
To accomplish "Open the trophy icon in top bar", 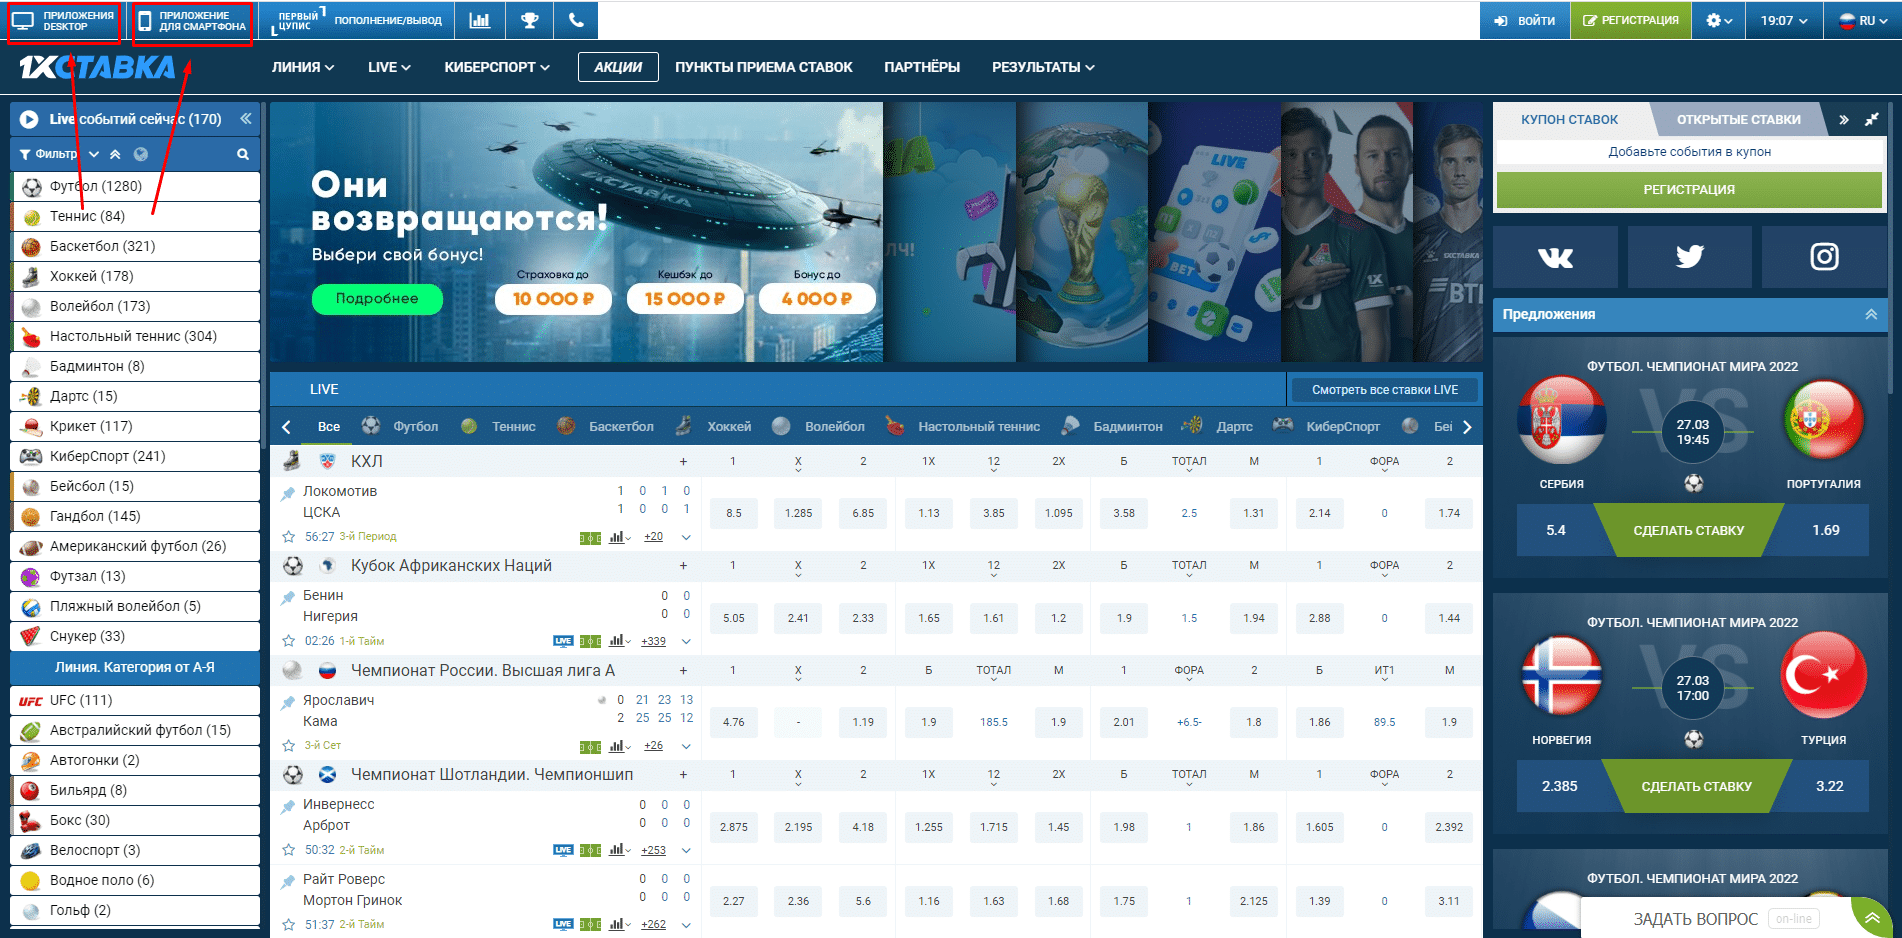I will [530, 20].
